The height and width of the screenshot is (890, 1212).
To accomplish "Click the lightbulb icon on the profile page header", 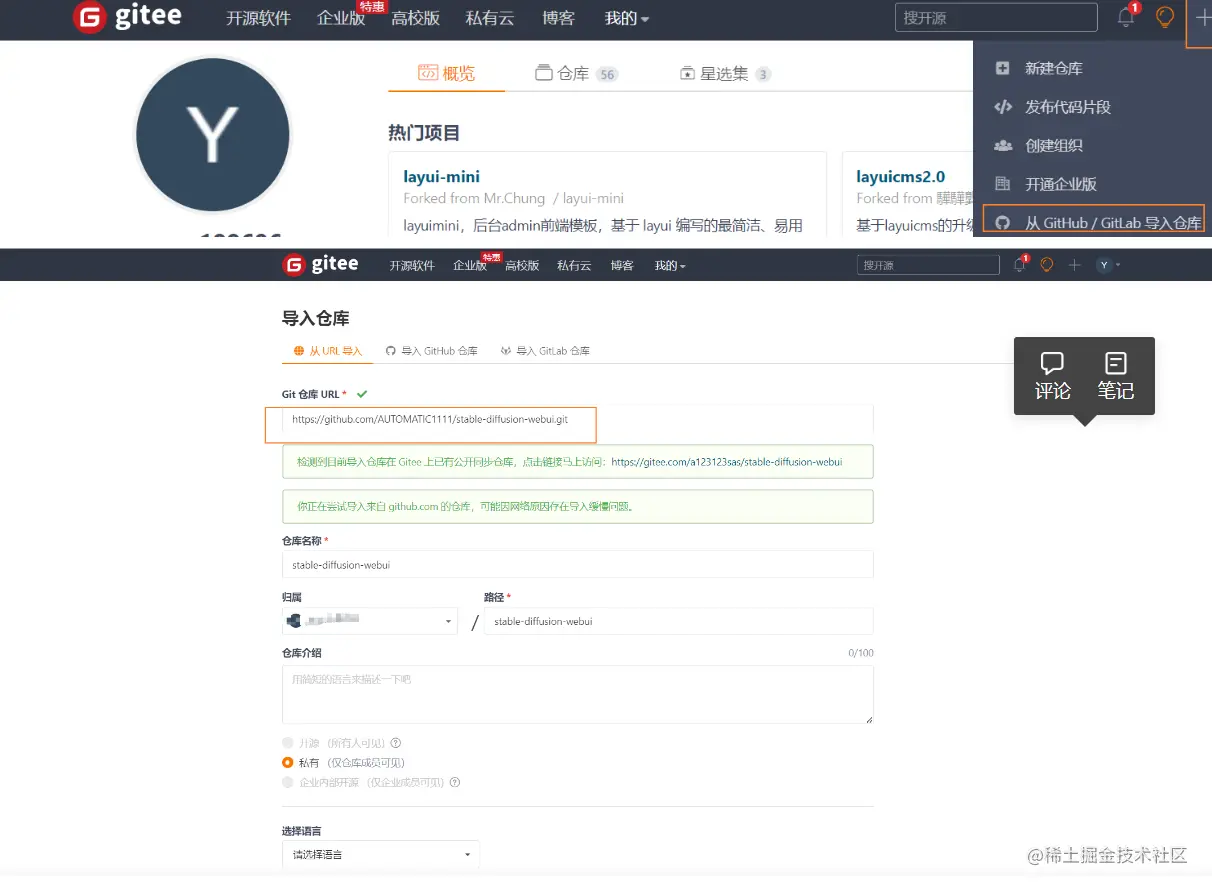I will click(x=1165, y=17).
